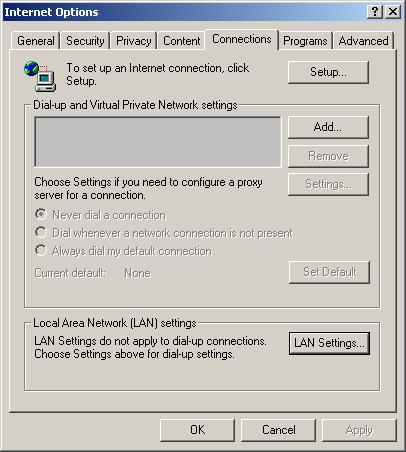Click the globe and computer connection icon
This screenshot has width=406, height=452.
[40, 76]
